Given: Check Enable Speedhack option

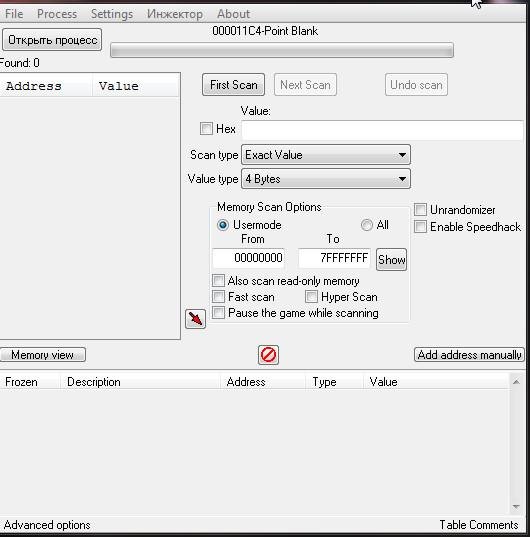Looking at the screenshot, I should [x=420, y=227].
